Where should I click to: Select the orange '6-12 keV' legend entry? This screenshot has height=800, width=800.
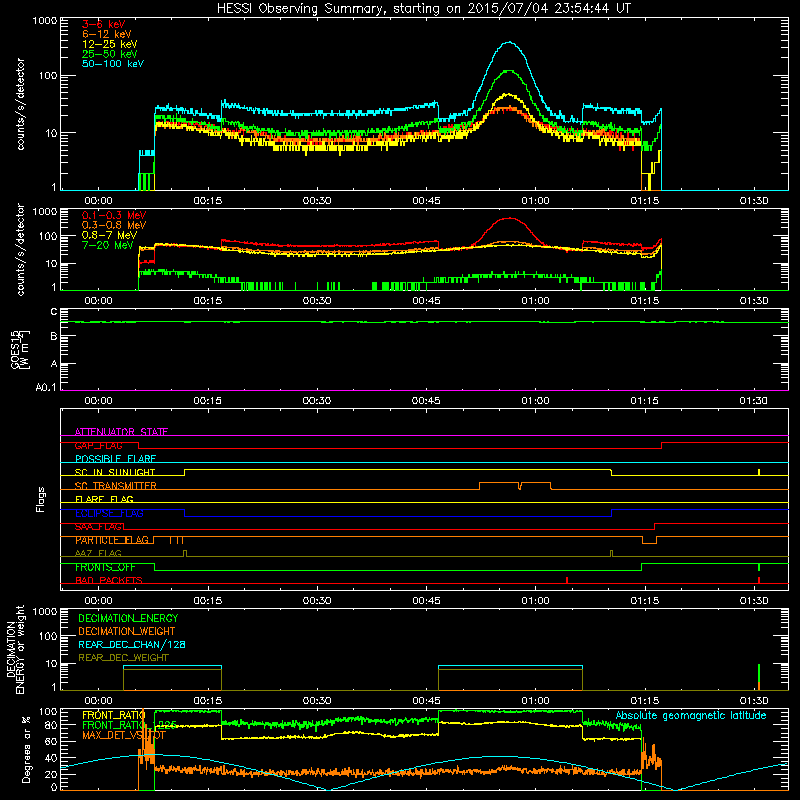[107, 34]
